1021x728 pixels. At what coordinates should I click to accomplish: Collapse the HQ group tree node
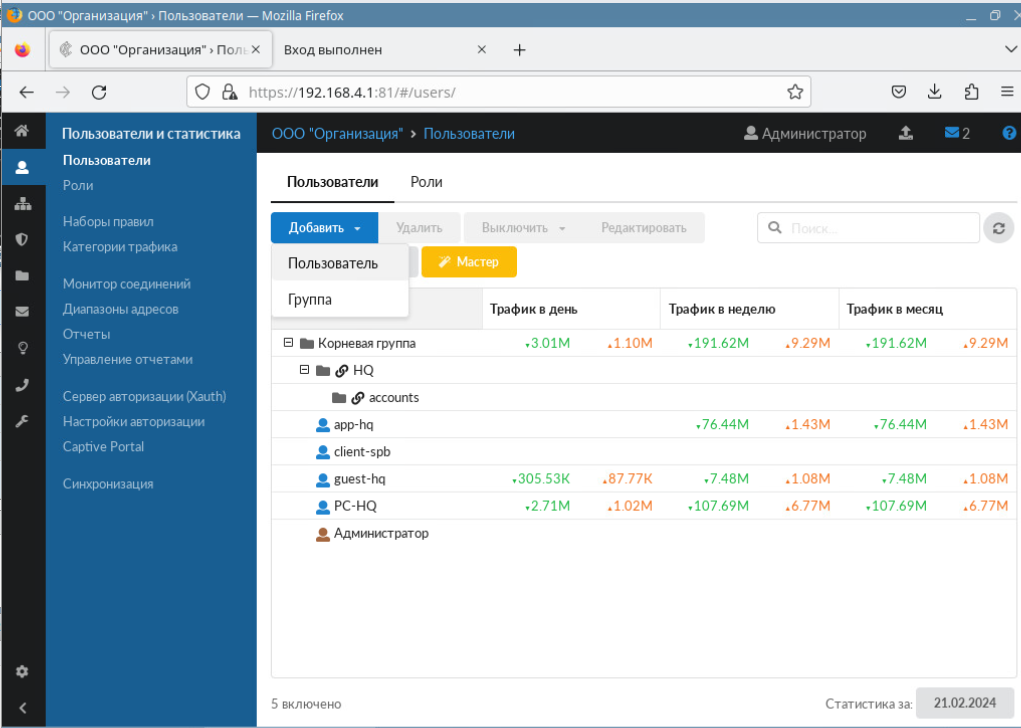[305, 370]
